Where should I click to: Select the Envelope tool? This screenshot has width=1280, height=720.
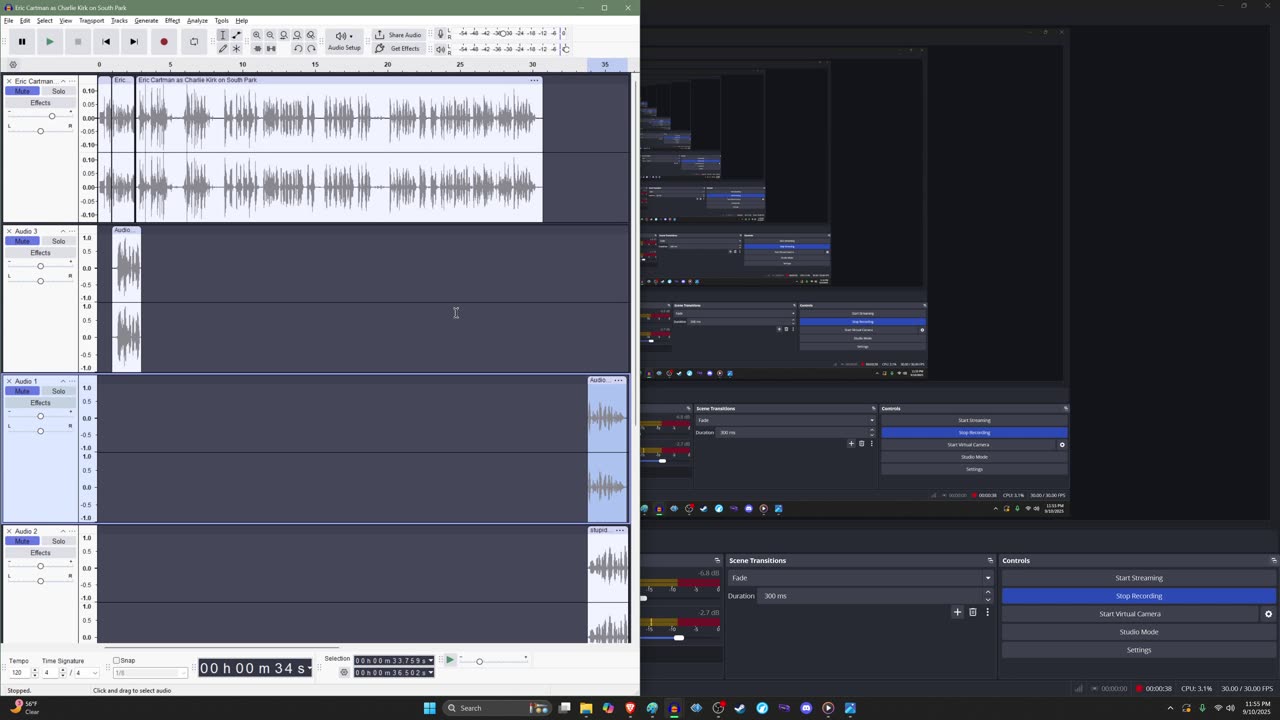236,35
